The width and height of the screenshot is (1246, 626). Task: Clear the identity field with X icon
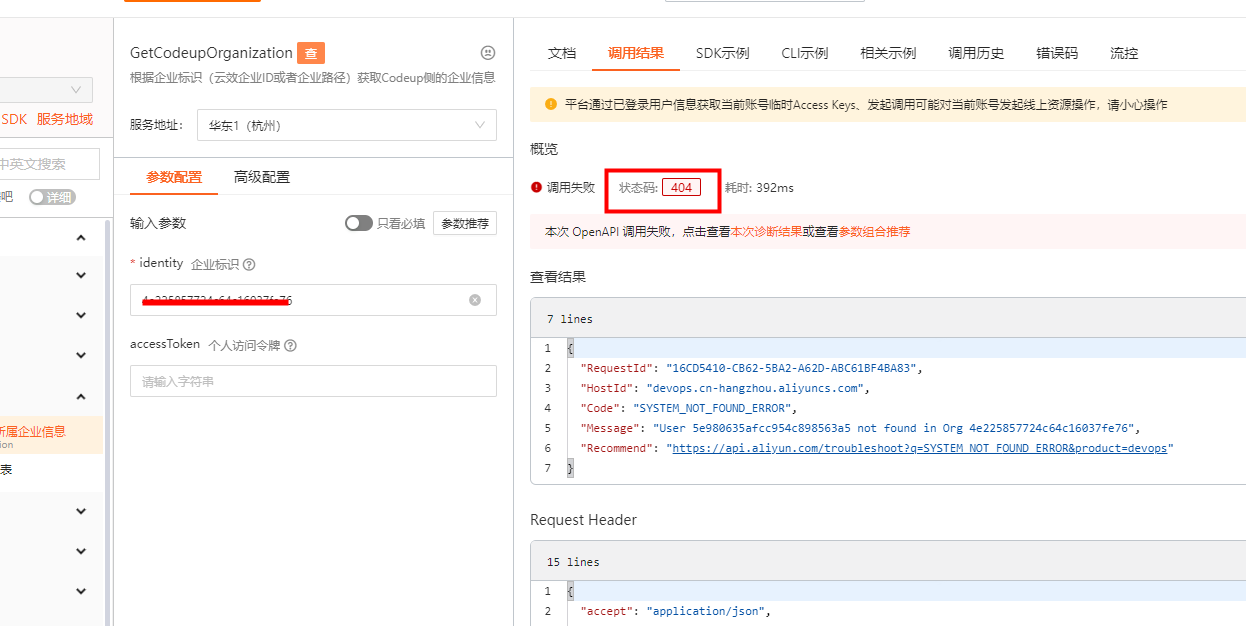click(475, 300)
